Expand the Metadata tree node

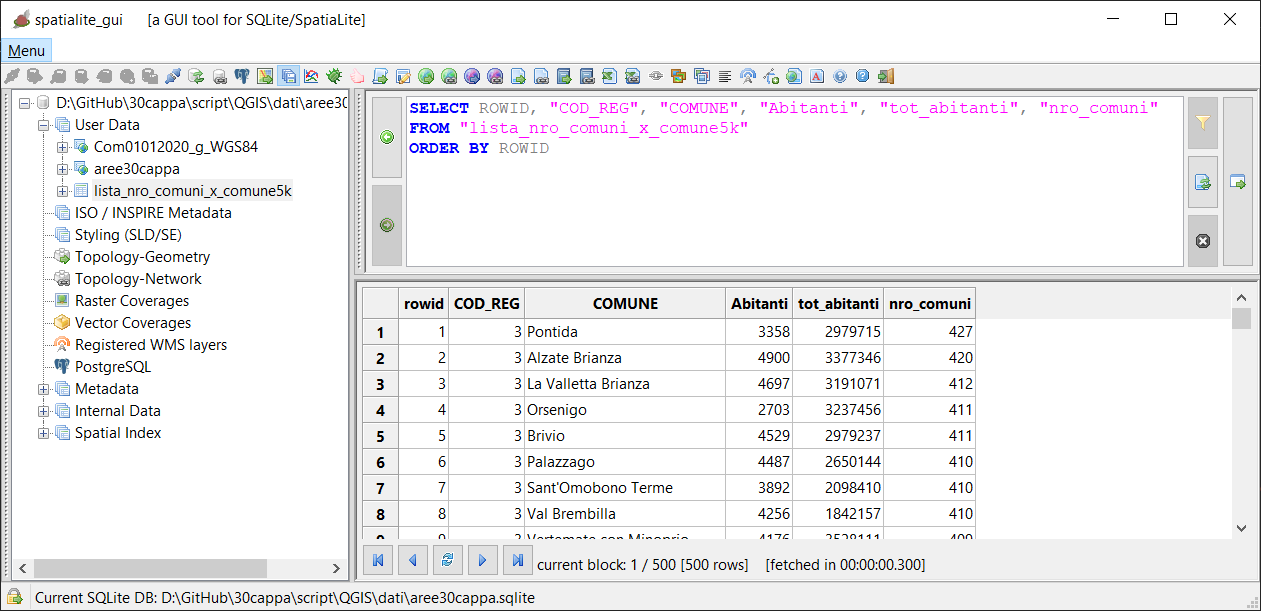pyautogui.click(x=44, y=389)
